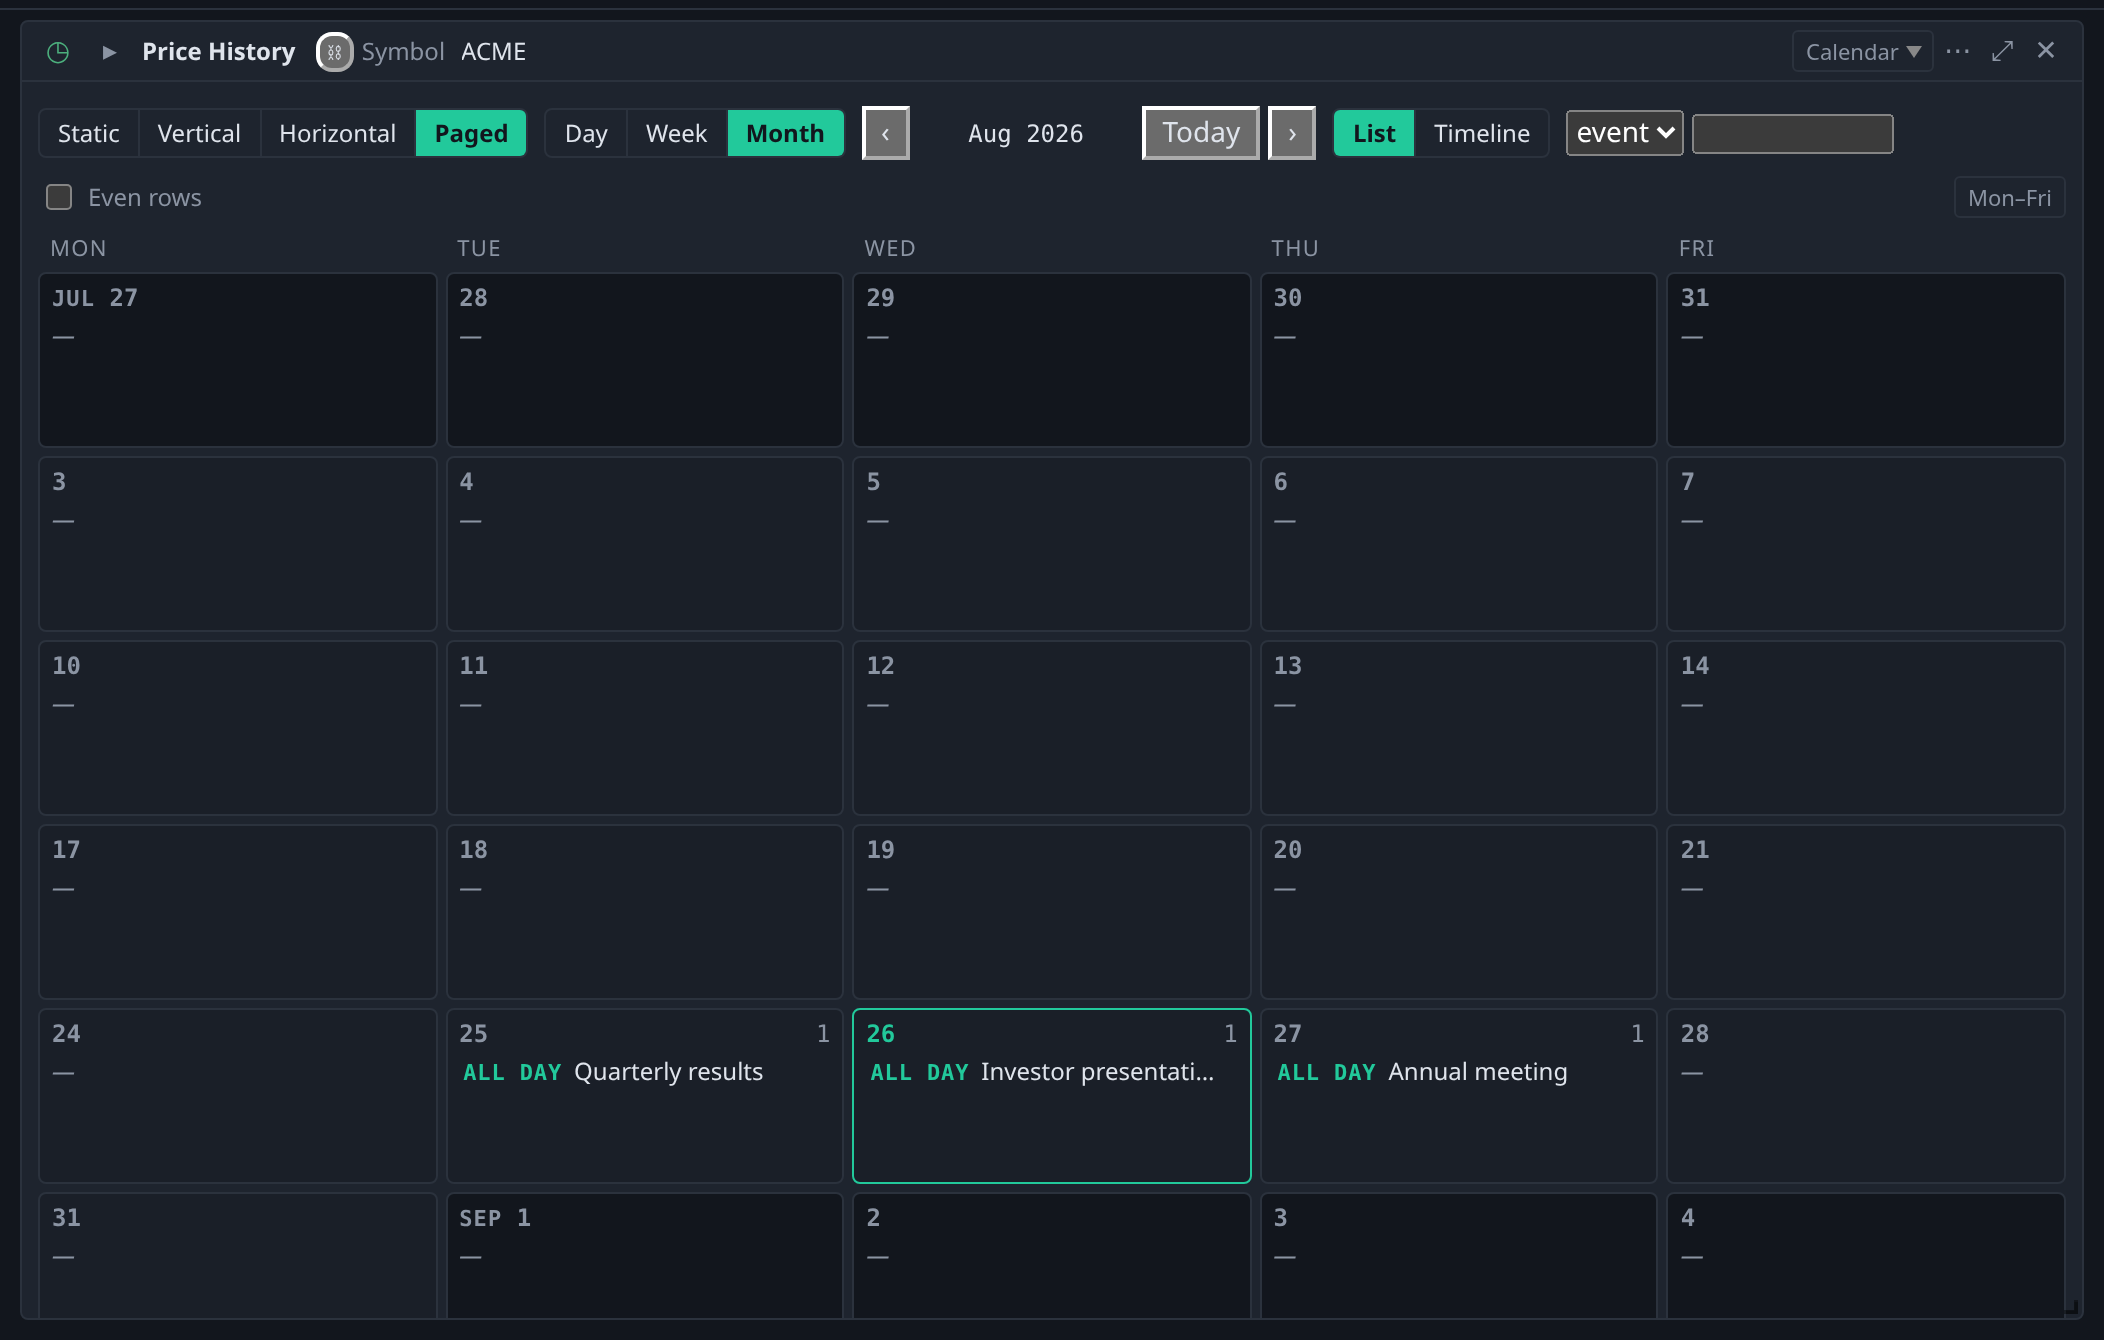Select the Vertical layout mode

tap(199, 133)
